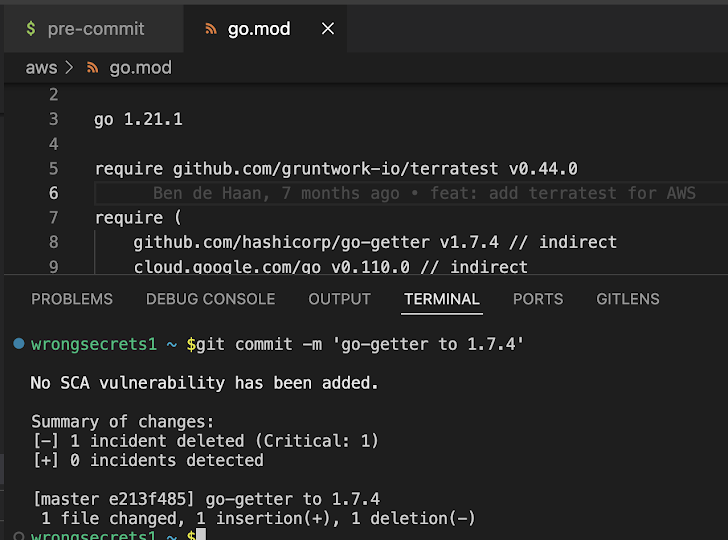Focus the terminal prompt cursor
Image resolution: width=728 pixels, height=540 pixels.
coord(200,537)
